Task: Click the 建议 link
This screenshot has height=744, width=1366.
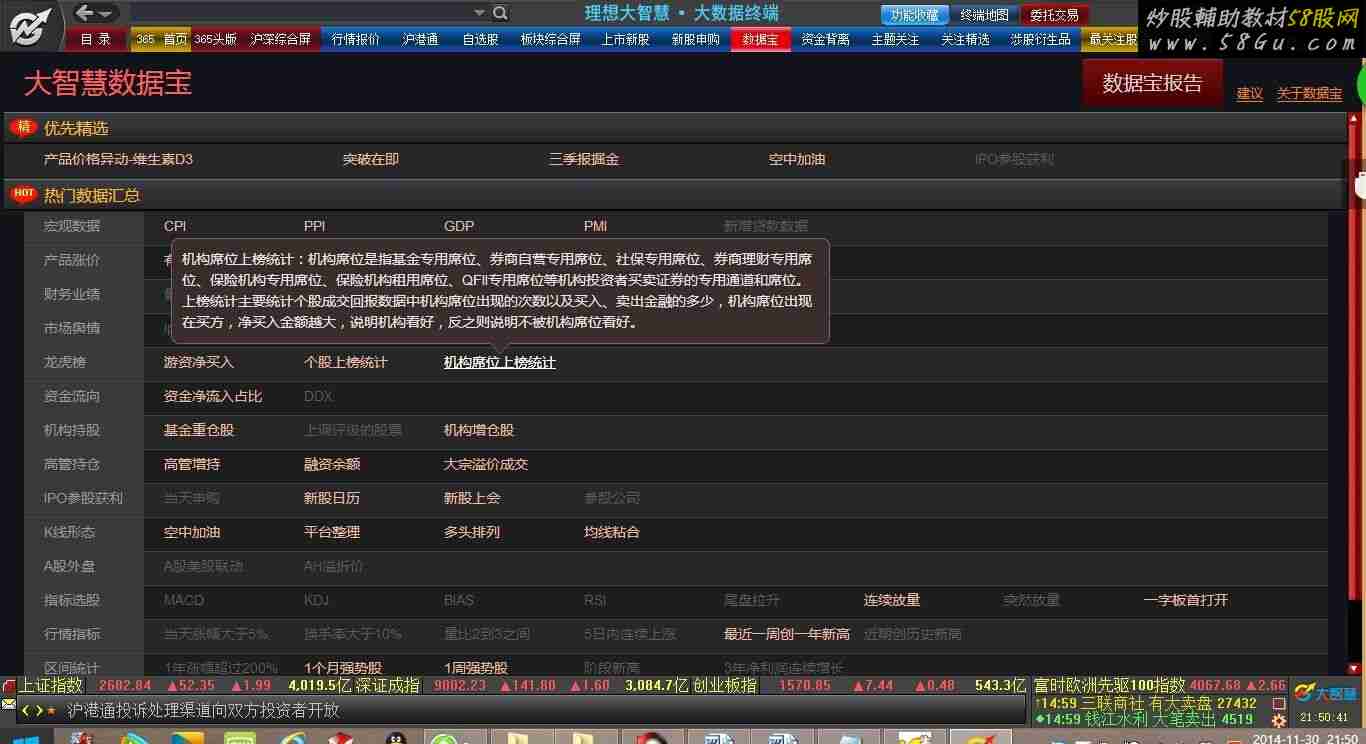Action: (1250, 93)
